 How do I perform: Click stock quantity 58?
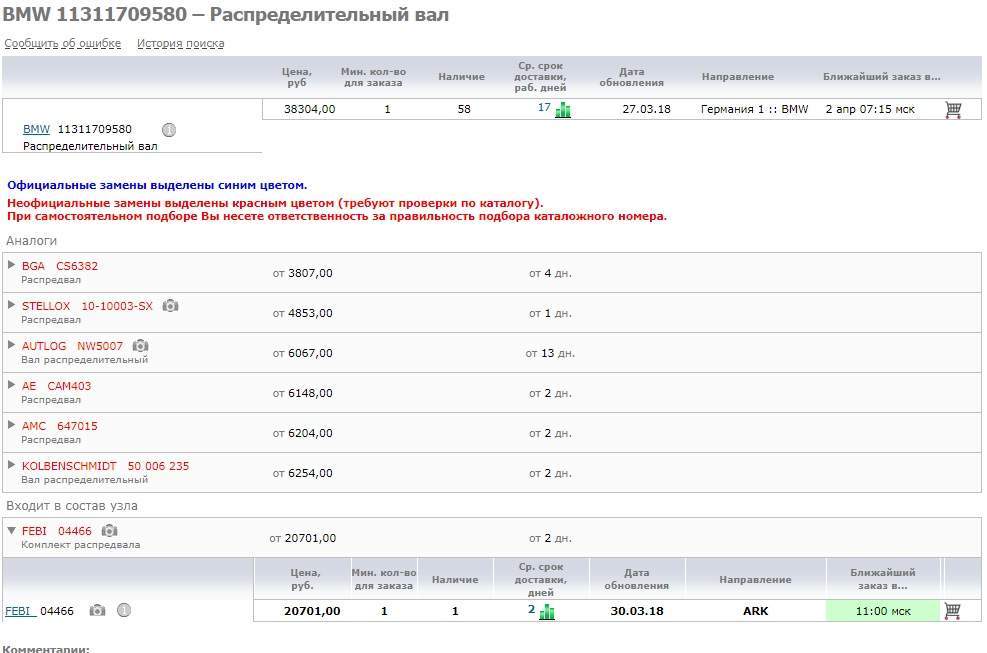point(464,109)
